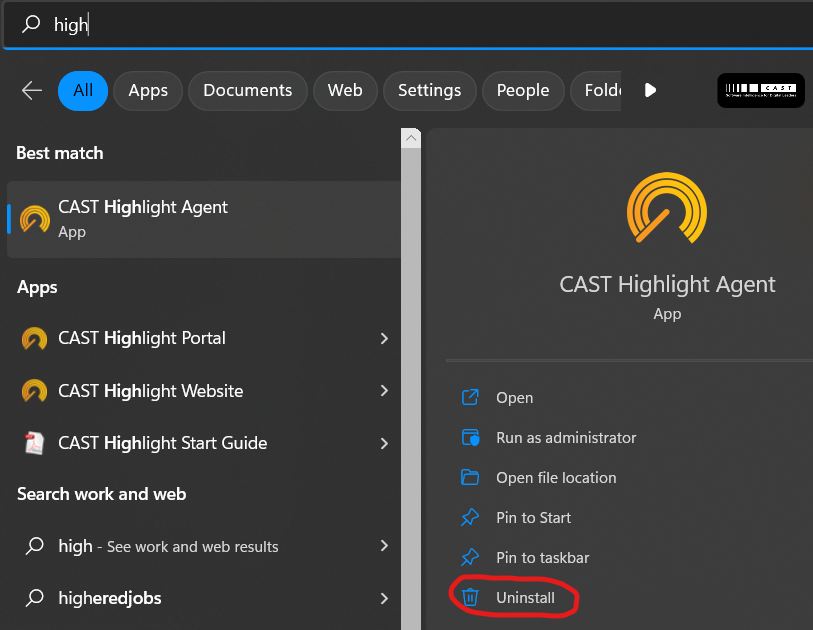Expand CAST Highlight Start Guide chevron
This screenshot has height=630, width=813.
click(x=384, y=443)
